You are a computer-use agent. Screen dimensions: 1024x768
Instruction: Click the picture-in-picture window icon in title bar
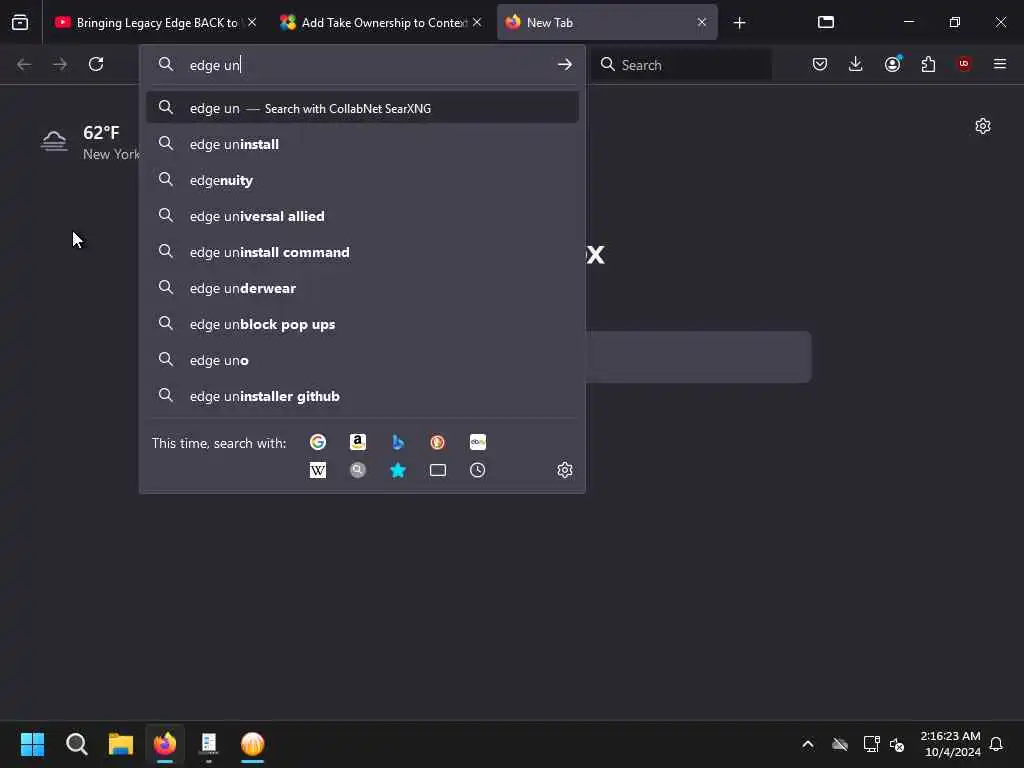click(x=826, y=22)
